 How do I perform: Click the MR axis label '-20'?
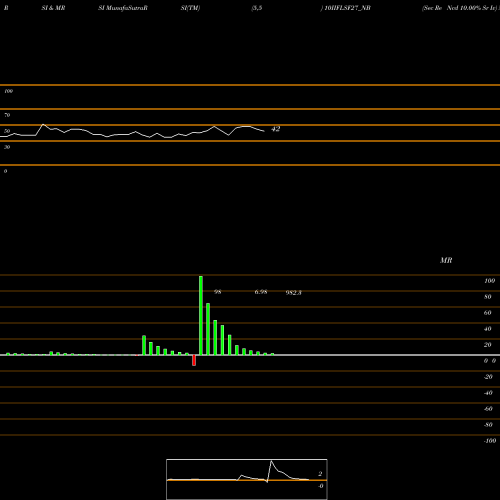pyautogui.click(x=488, y=377)
